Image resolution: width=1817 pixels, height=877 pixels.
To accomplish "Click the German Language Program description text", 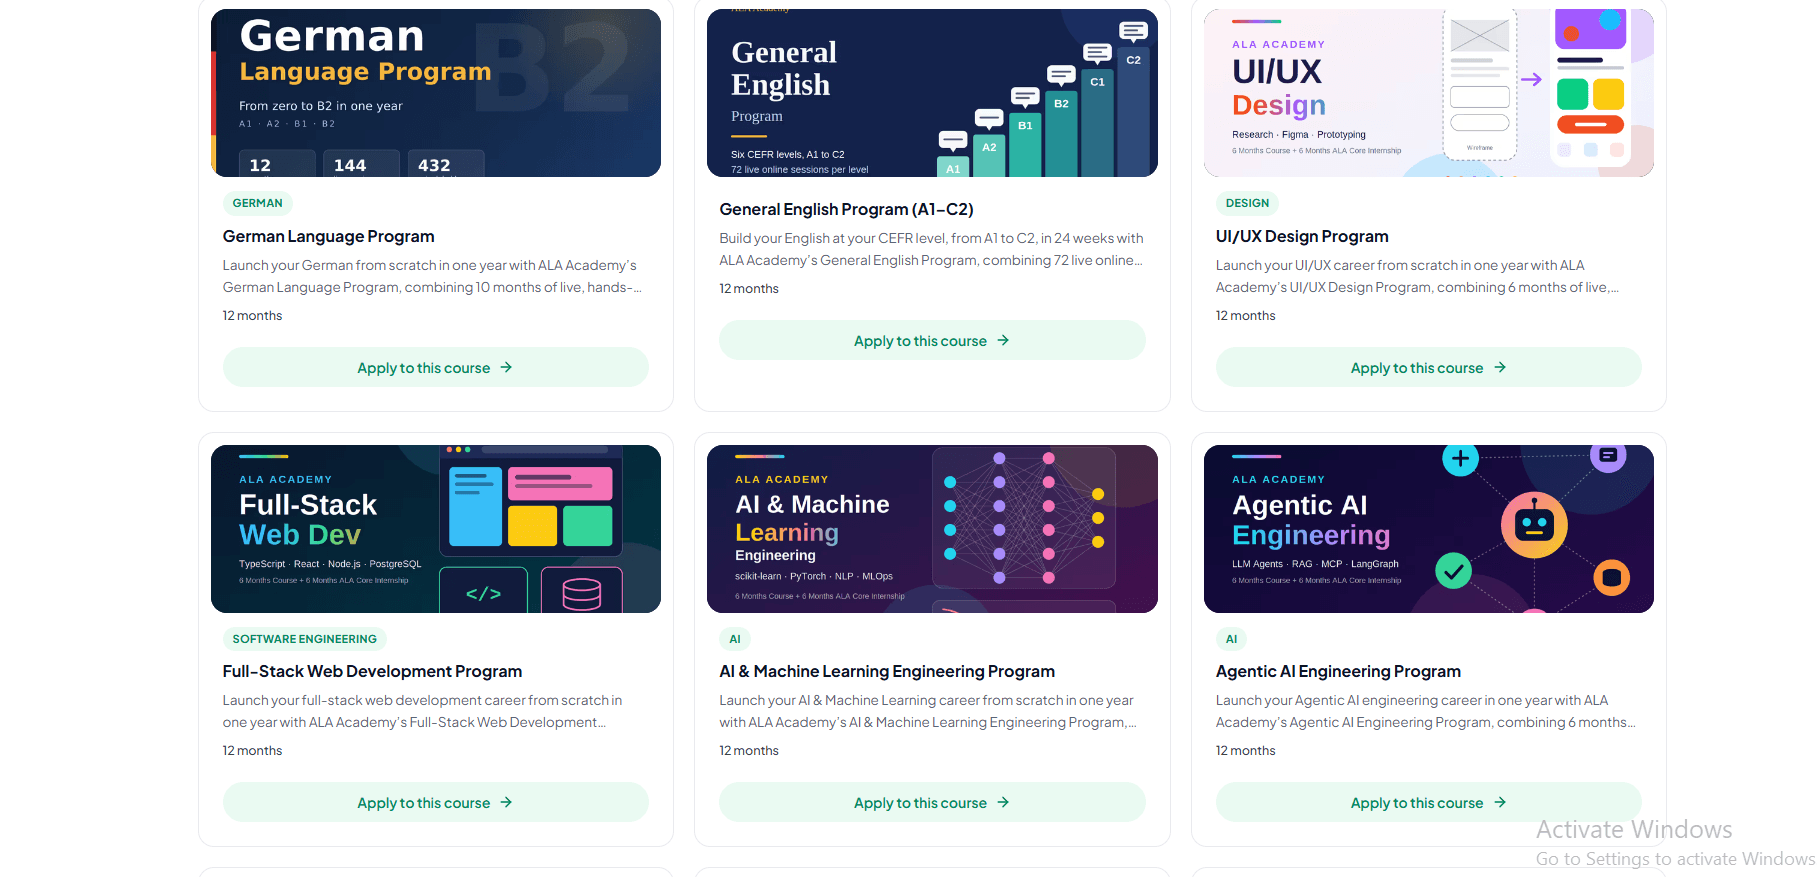I will [432, 276].
